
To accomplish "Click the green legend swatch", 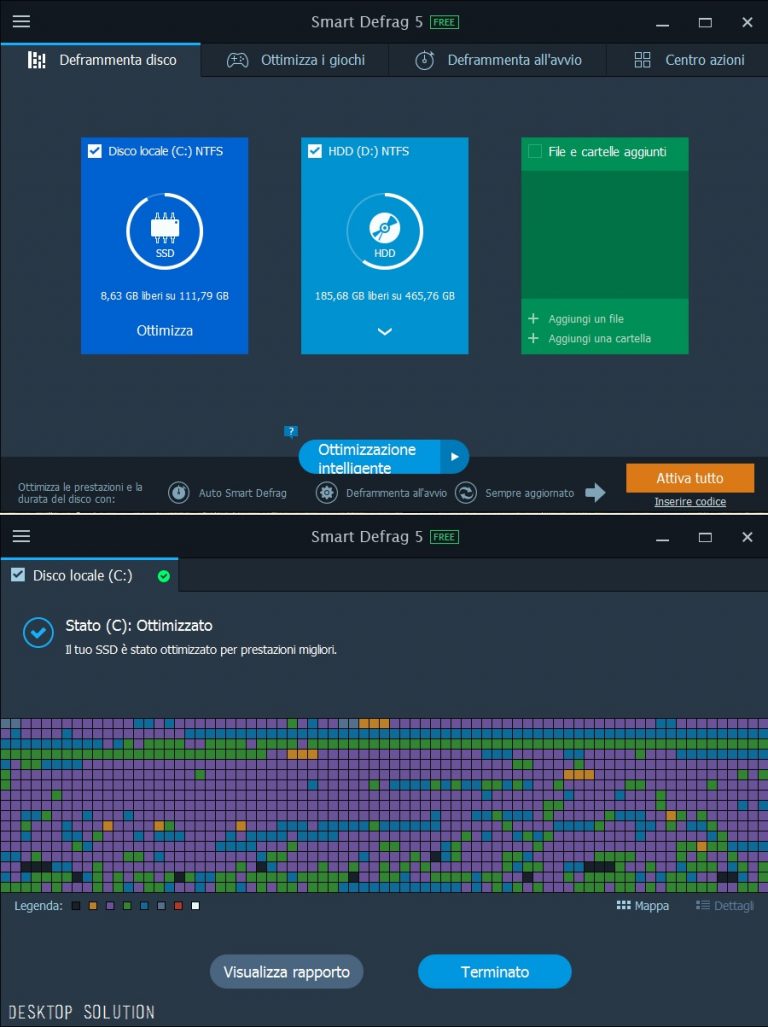I will click(x=127, y=906).
